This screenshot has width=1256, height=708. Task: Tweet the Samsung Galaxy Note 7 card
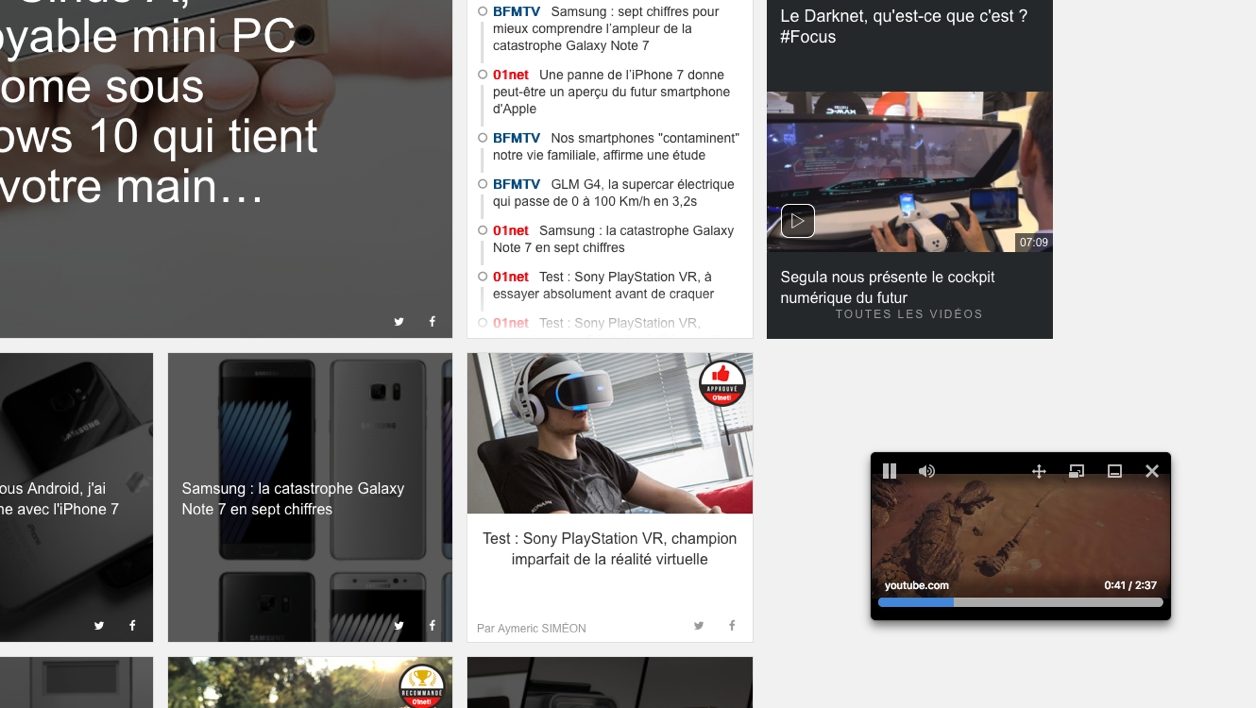click(x=399, y=625)
